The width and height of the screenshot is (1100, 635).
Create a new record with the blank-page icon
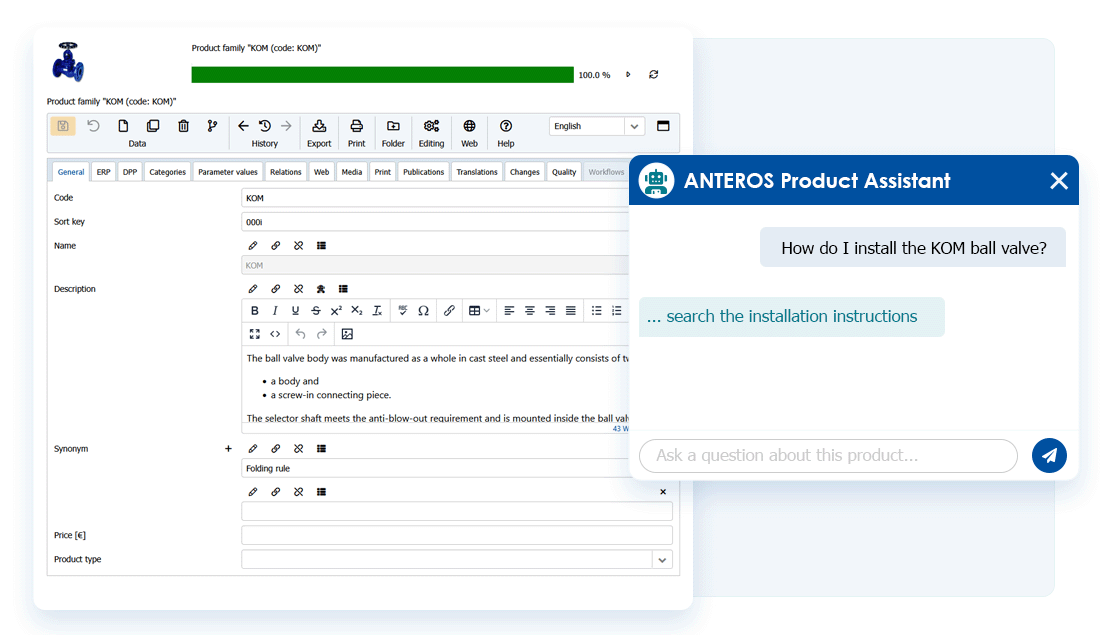pos(123,126)
